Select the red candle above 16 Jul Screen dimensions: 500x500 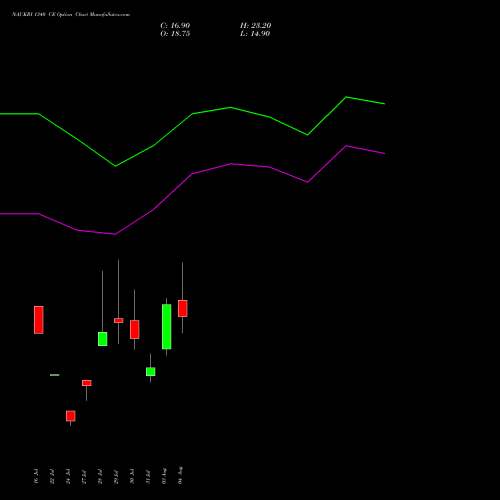pyautogui.click(x=39, y=320)
